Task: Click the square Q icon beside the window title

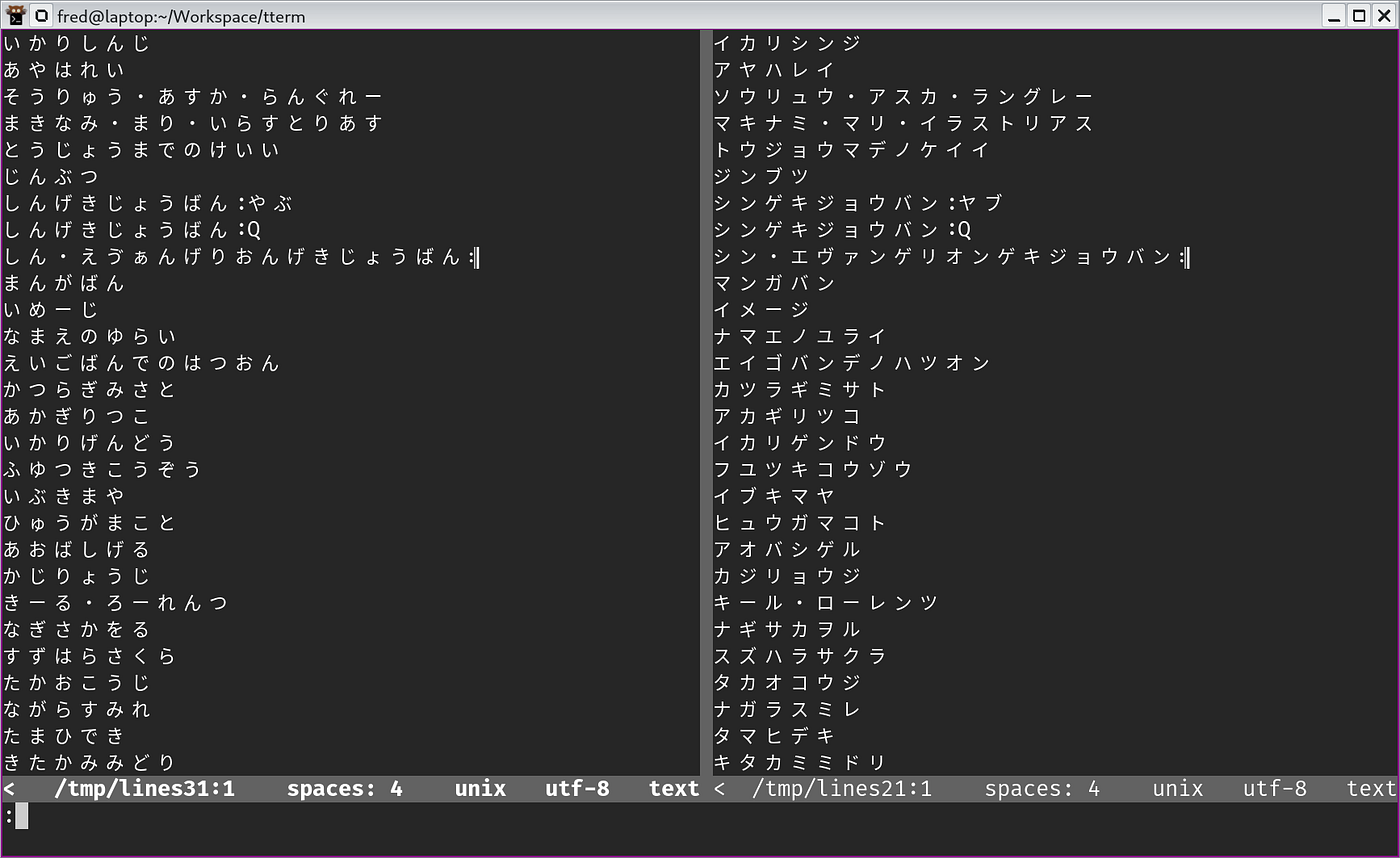Action: (41, 15)
